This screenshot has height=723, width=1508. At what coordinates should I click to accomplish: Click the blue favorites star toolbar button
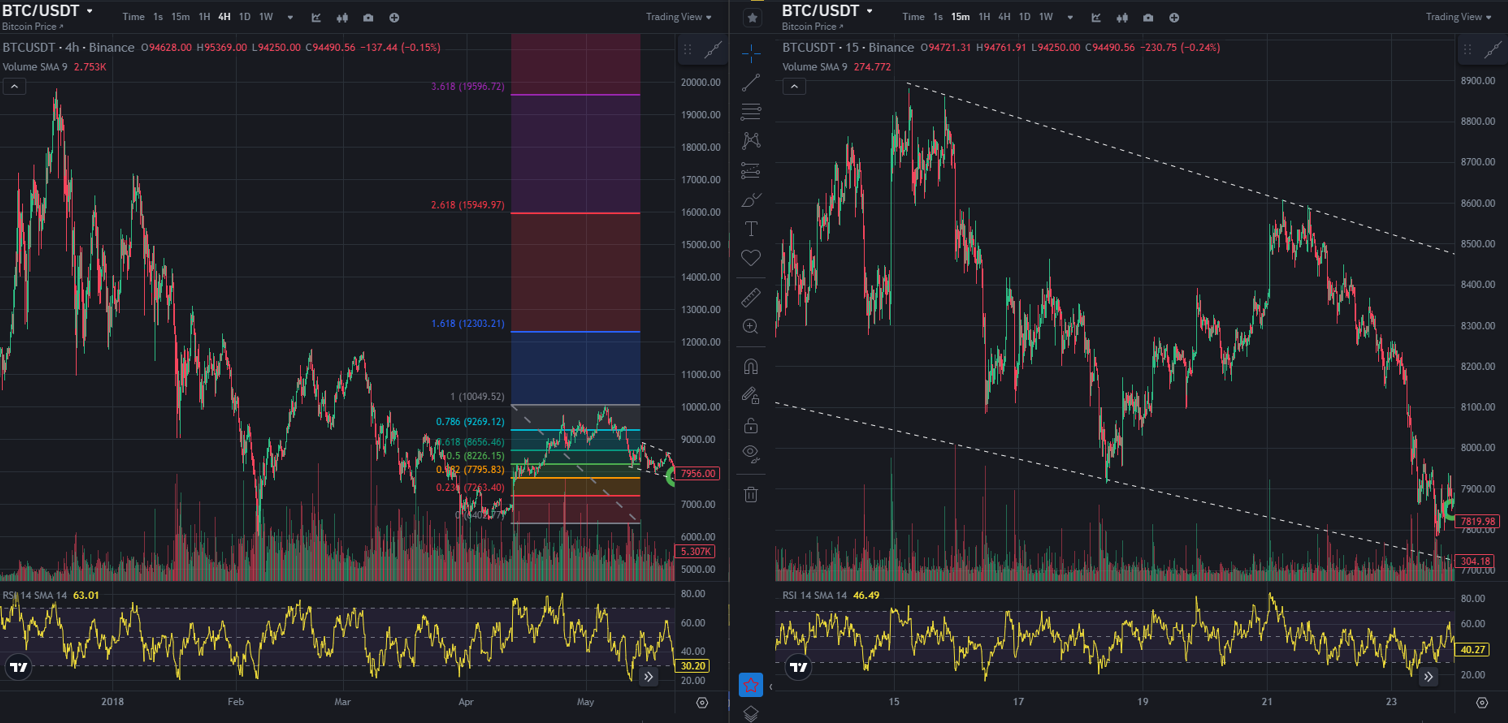coord(751,685)
